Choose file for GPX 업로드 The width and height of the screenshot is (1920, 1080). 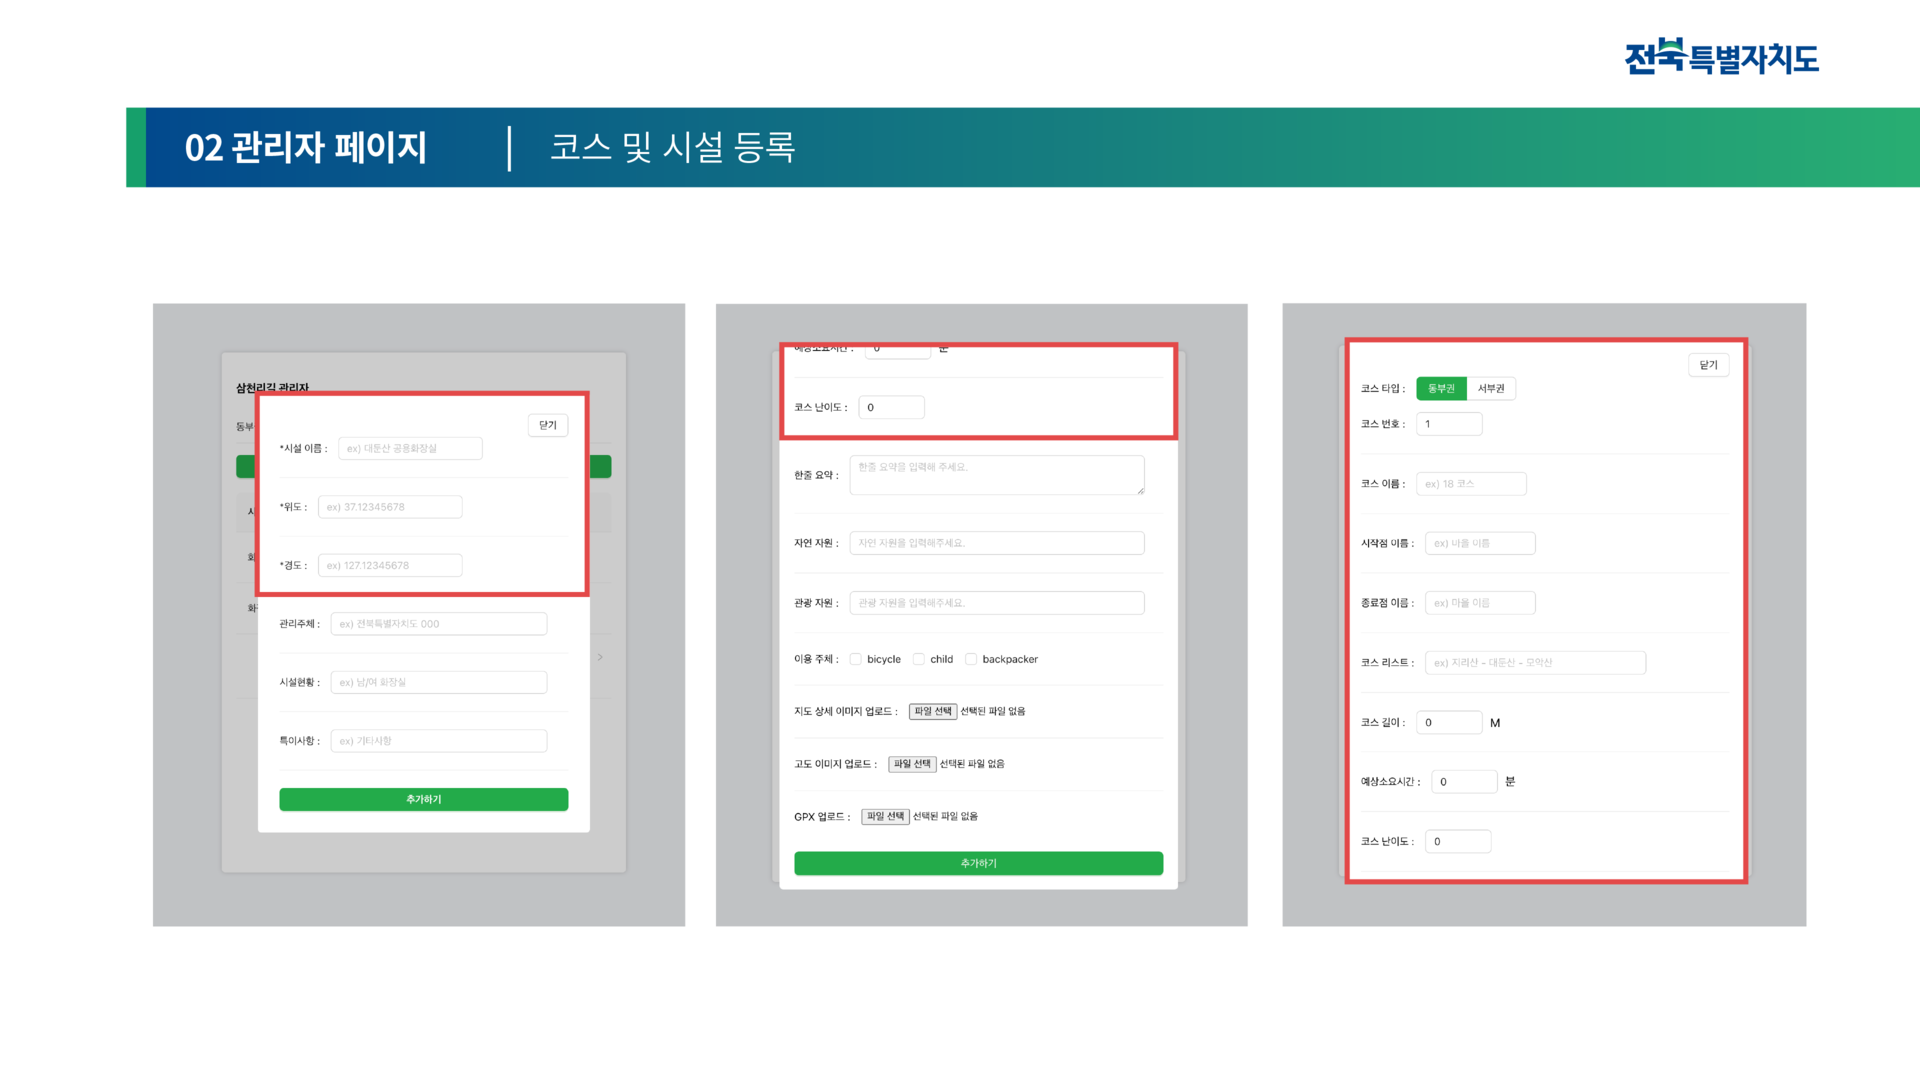click(x=885, y=816)
